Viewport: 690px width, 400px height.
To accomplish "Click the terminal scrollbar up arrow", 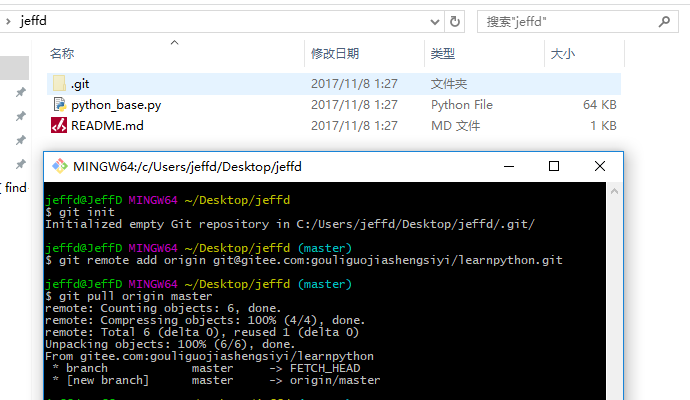I will click(614, 191).
